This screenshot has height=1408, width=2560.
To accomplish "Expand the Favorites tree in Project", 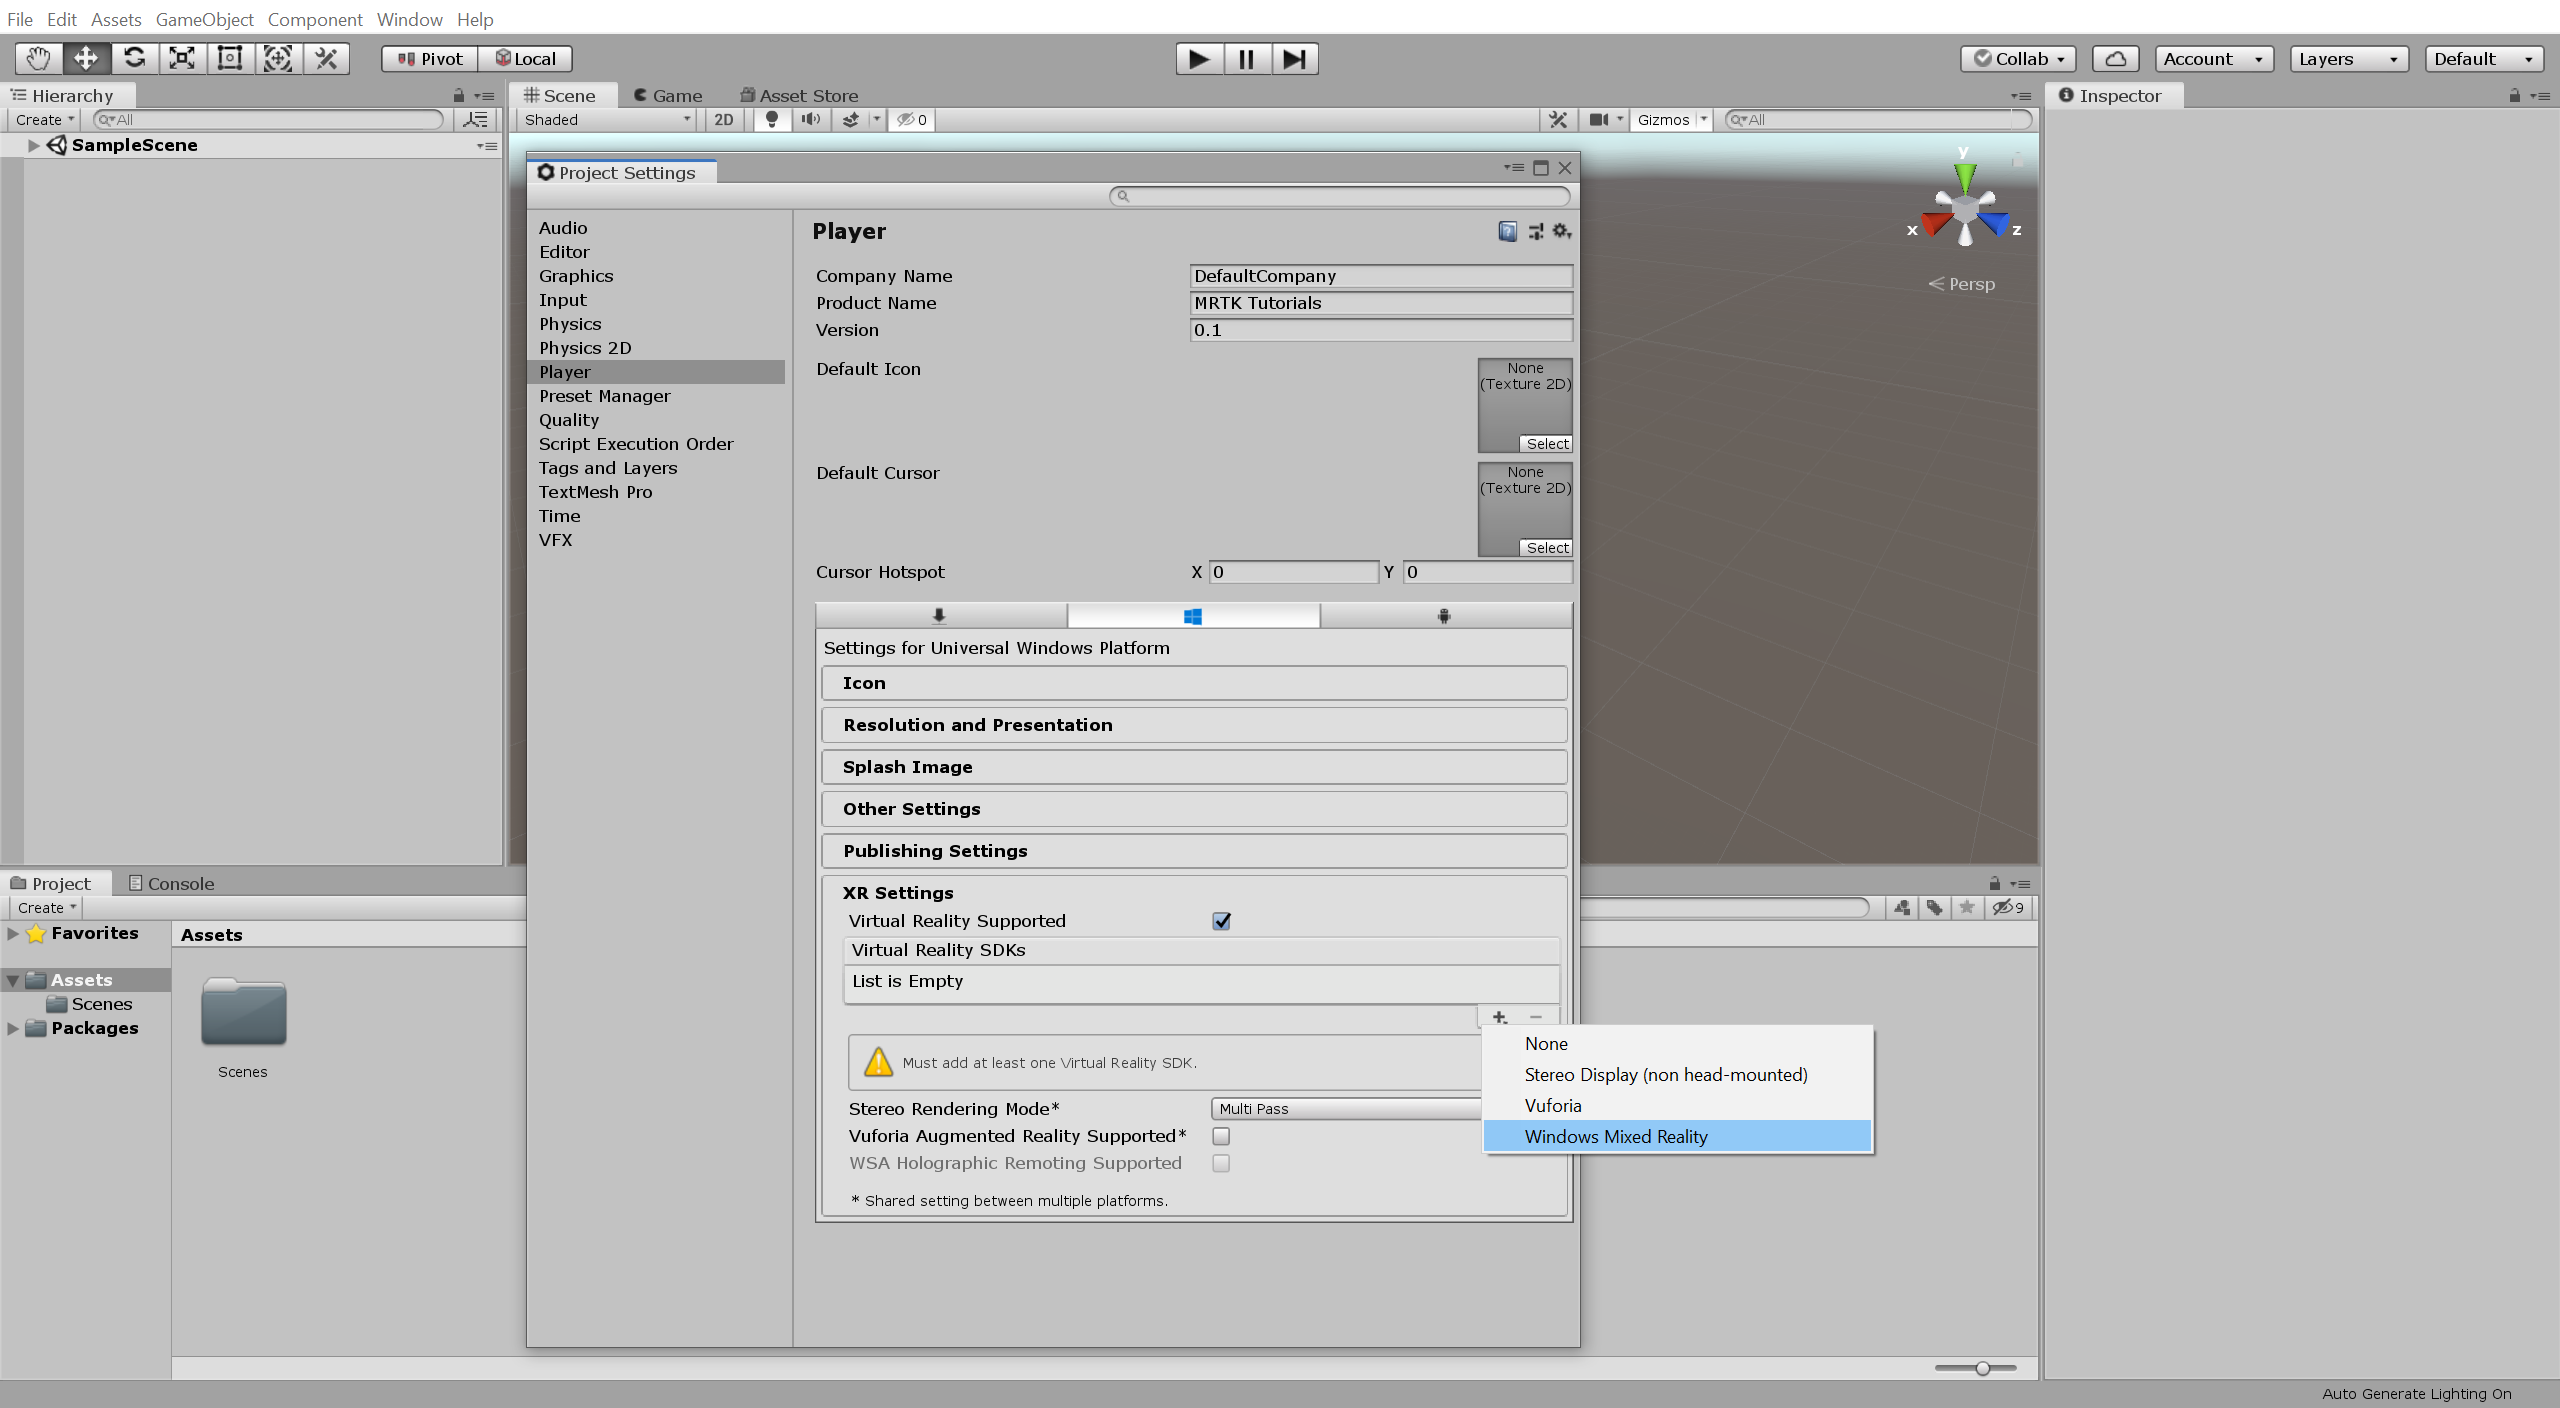I will [x=12, y=933].
